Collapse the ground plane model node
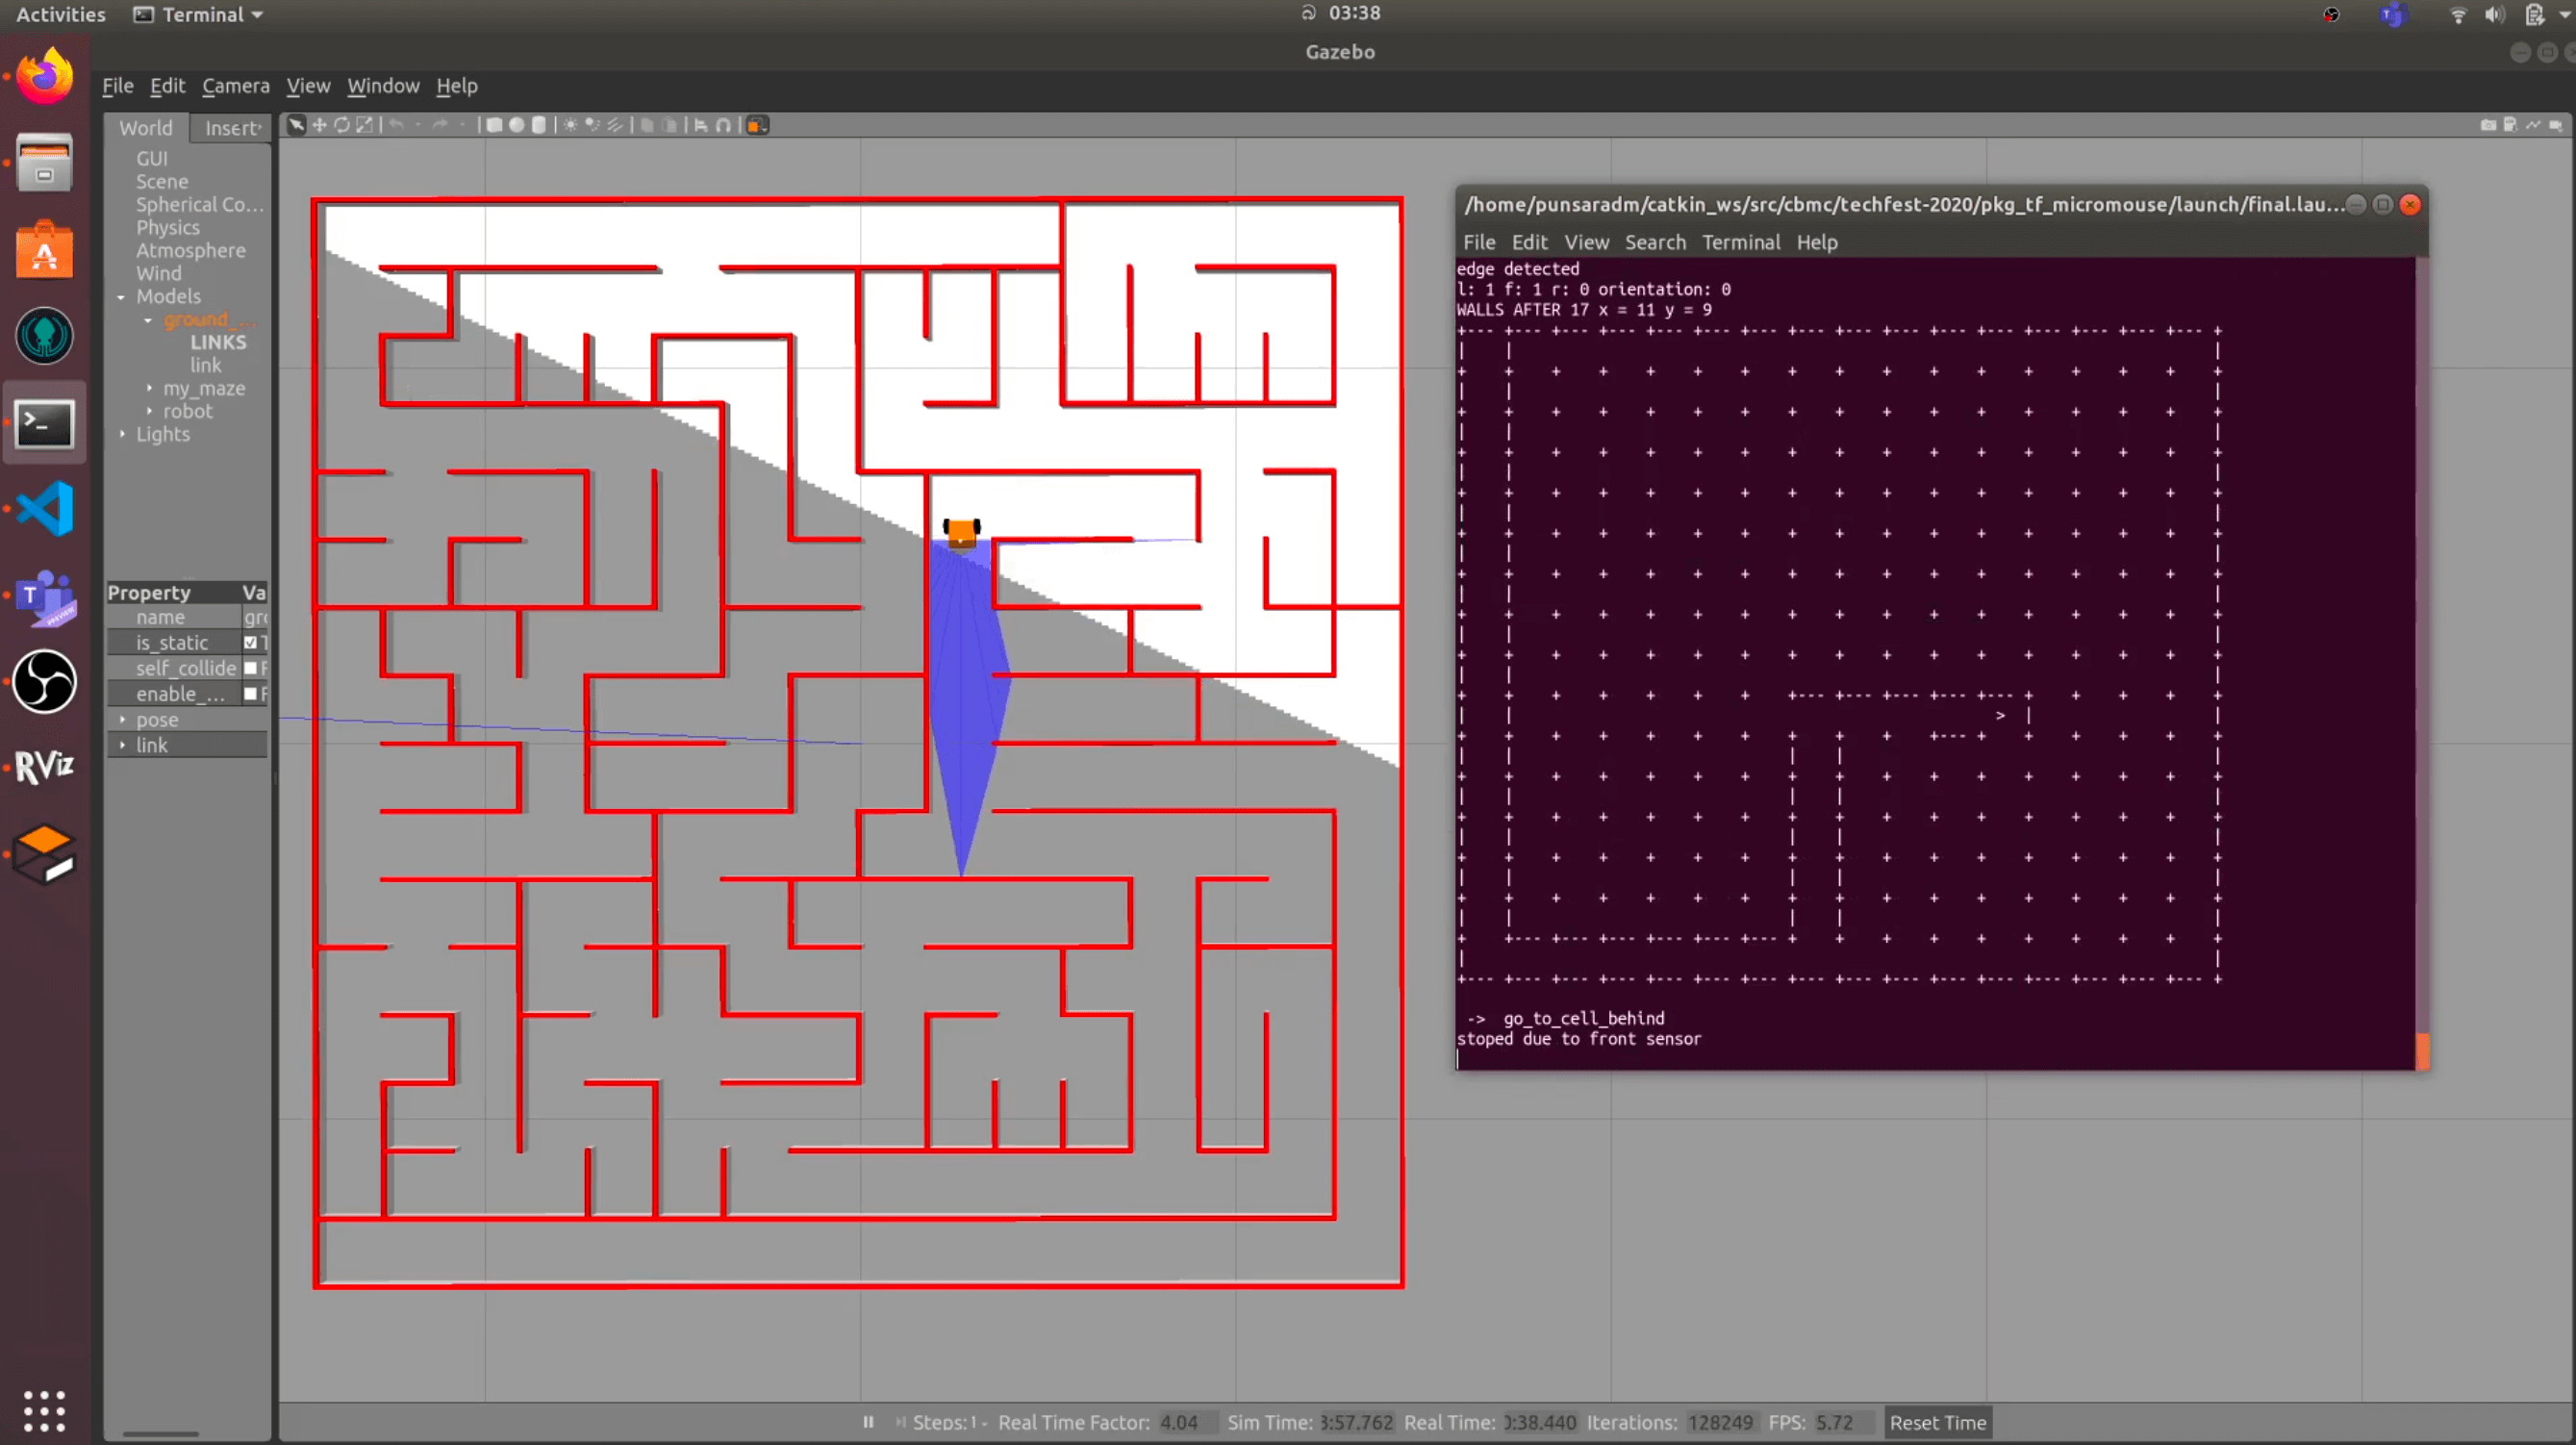This screenshot has height=1445, width=2576. (x=148, y=320)
